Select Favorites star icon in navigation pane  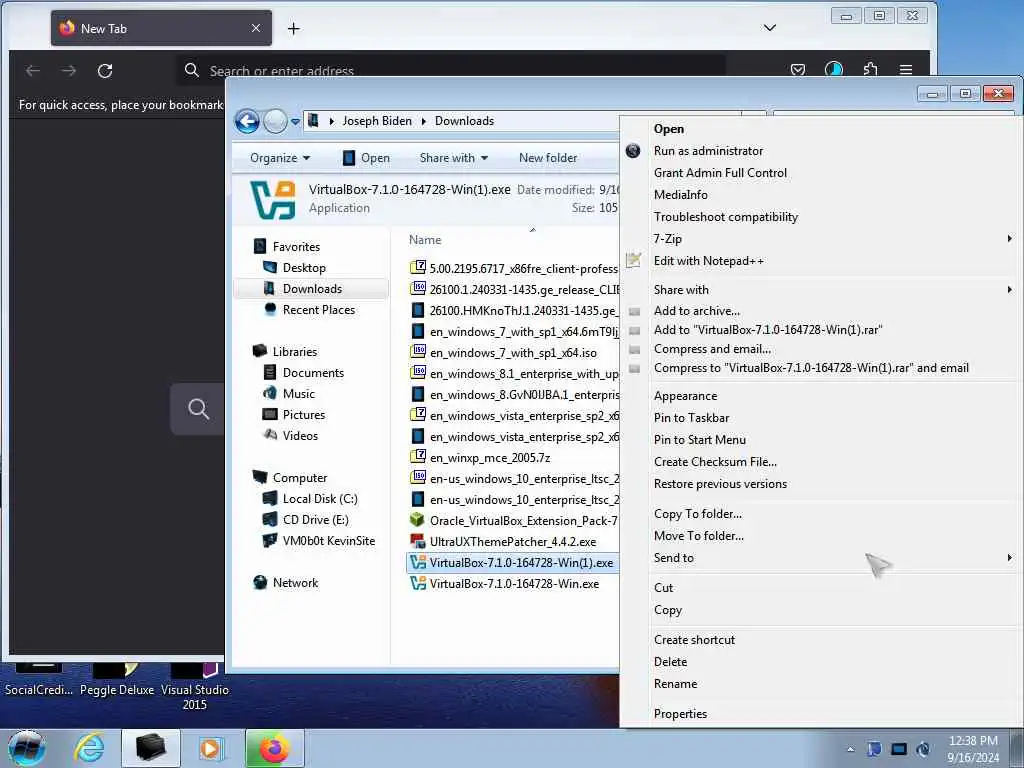260,246
